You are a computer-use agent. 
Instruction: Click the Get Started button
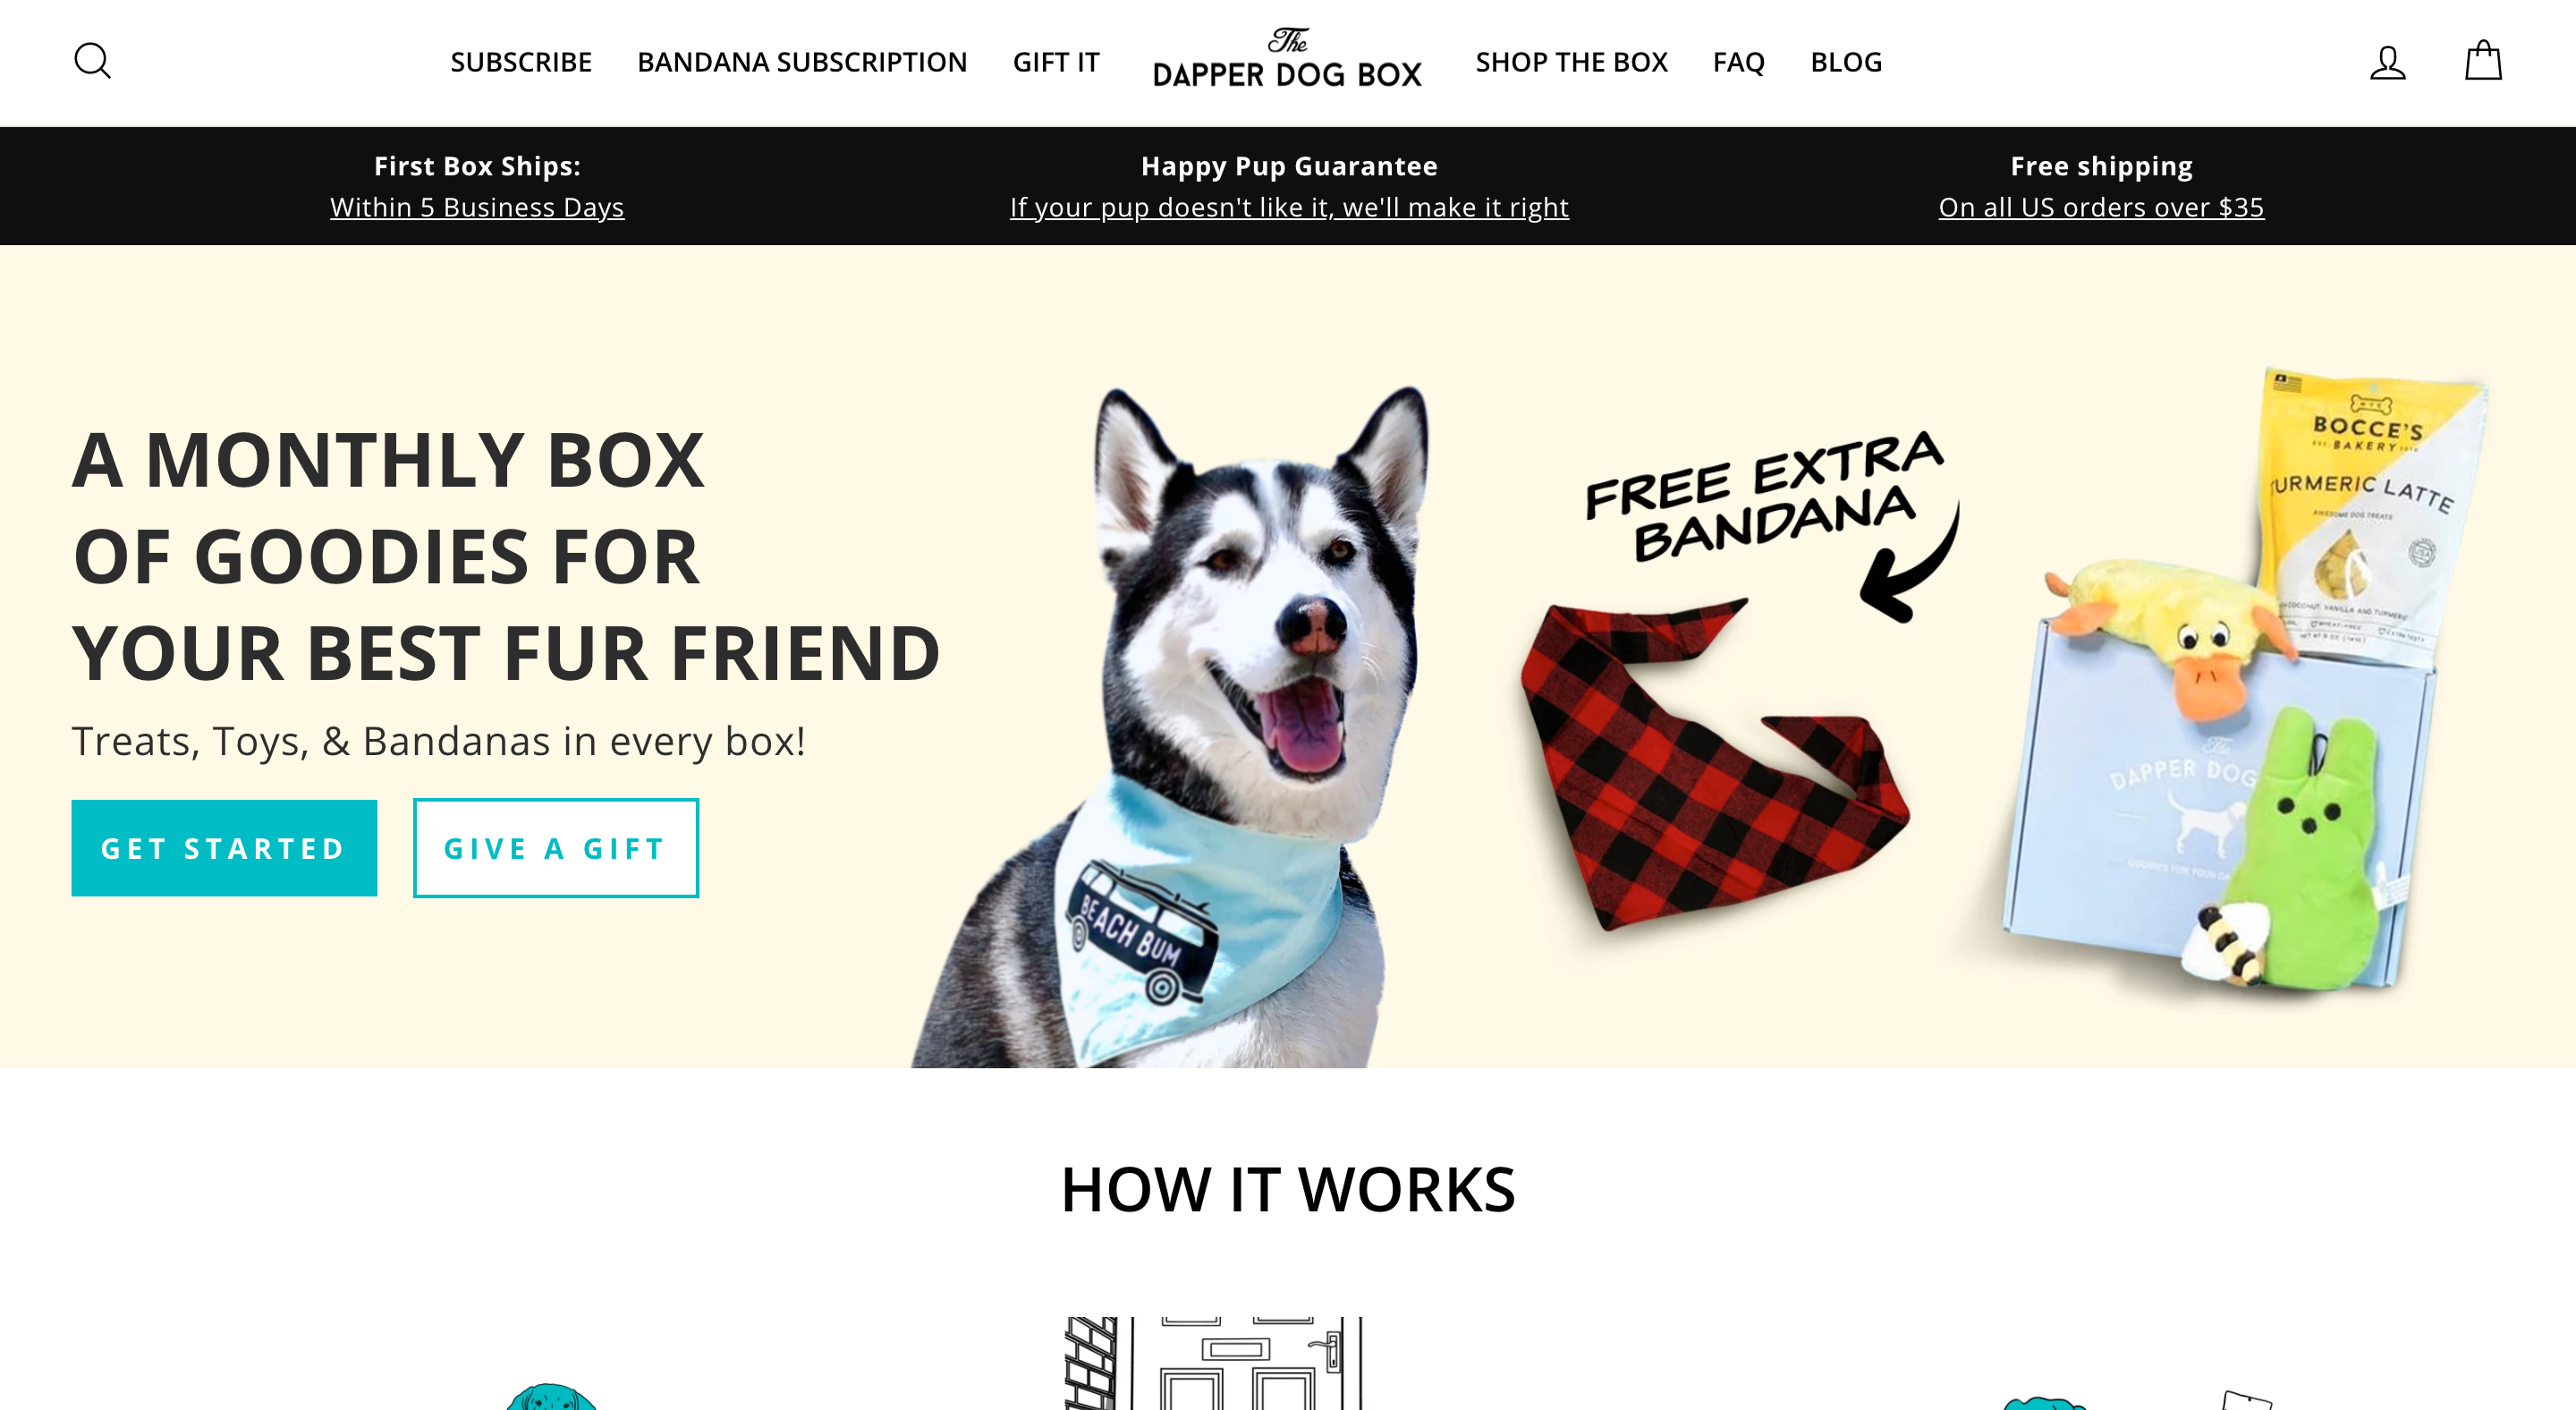[x=224, y=848]
